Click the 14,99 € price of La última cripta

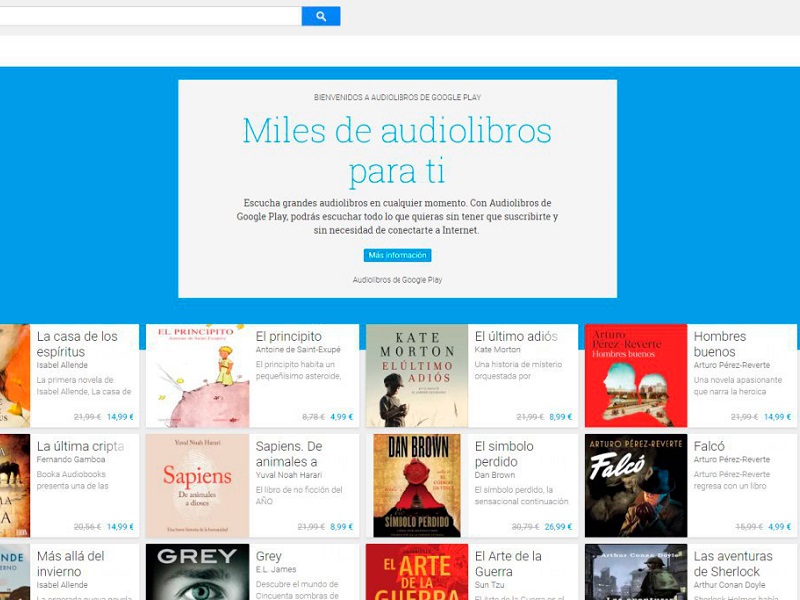(x=120, y=527)
